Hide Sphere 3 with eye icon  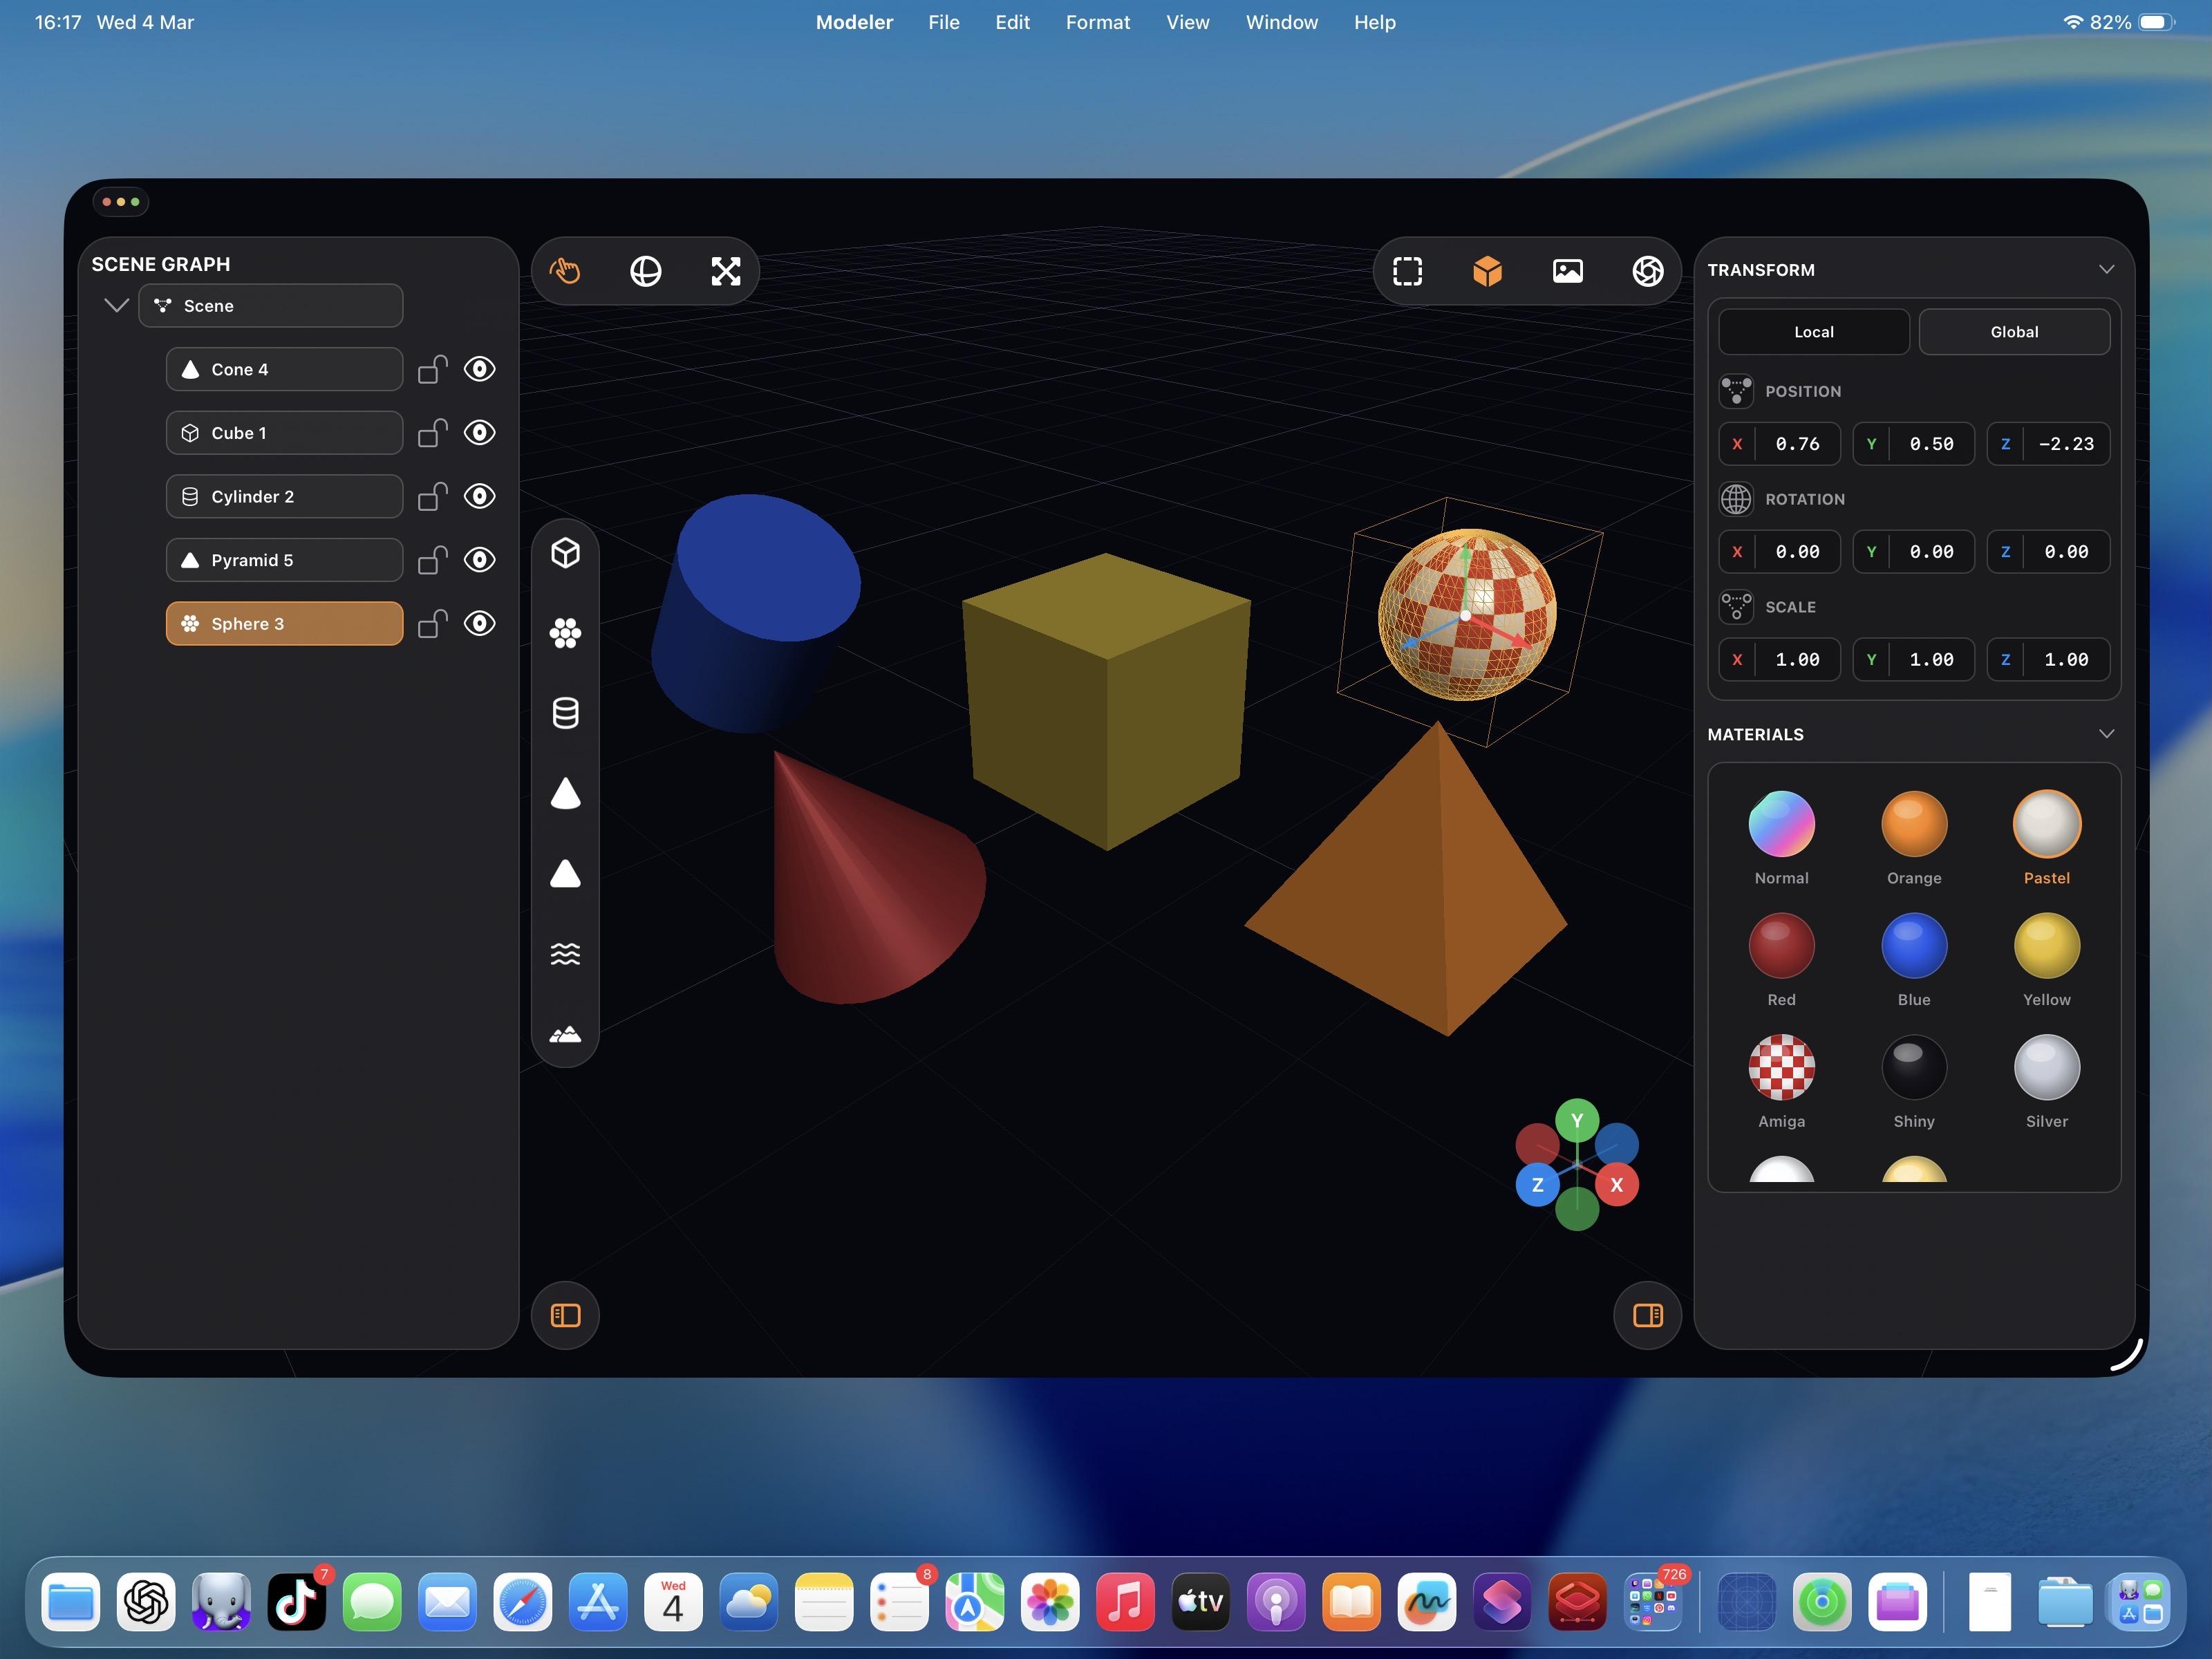coord(480,624)
